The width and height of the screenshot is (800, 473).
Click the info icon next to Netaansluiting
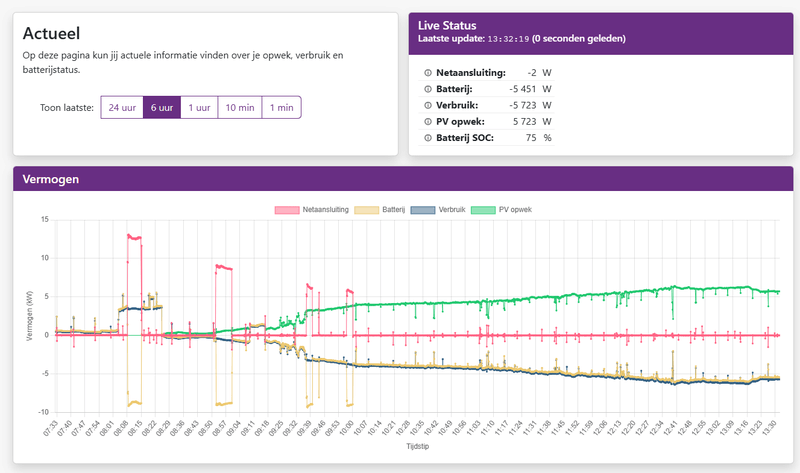coord(428,73)
